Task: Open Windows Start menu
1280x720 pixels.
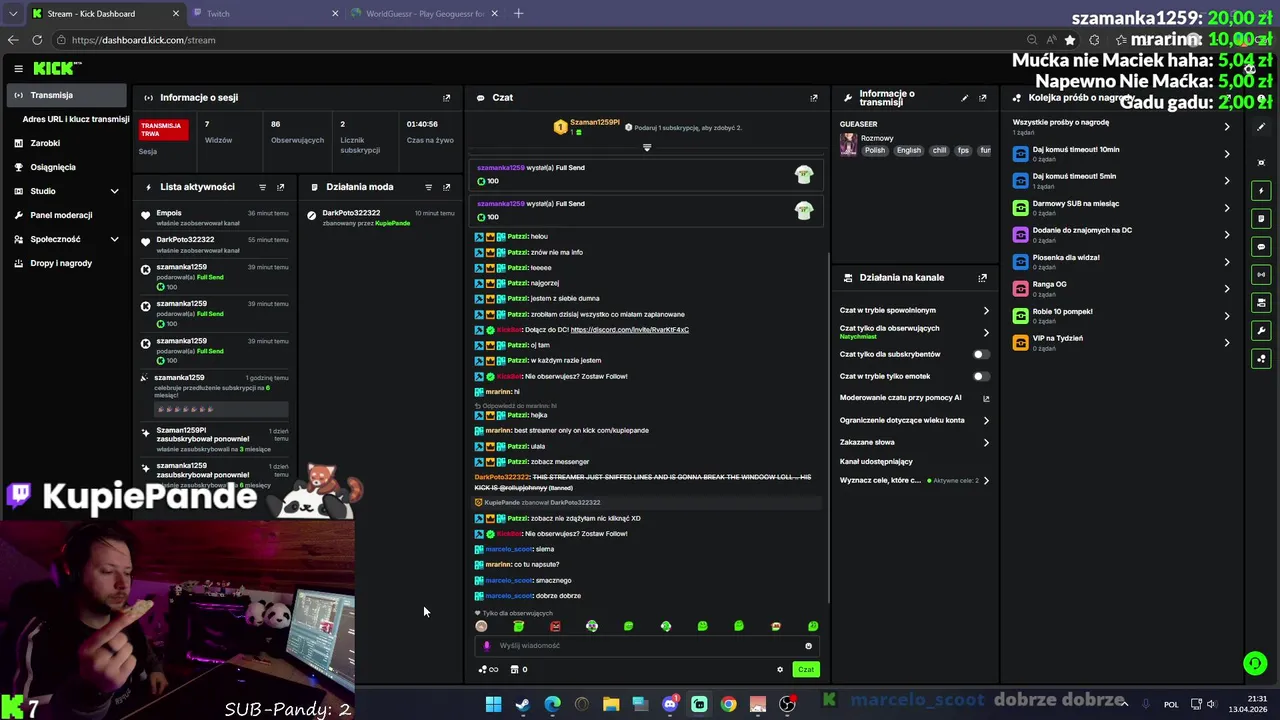Action: click(x=493, y=705)
